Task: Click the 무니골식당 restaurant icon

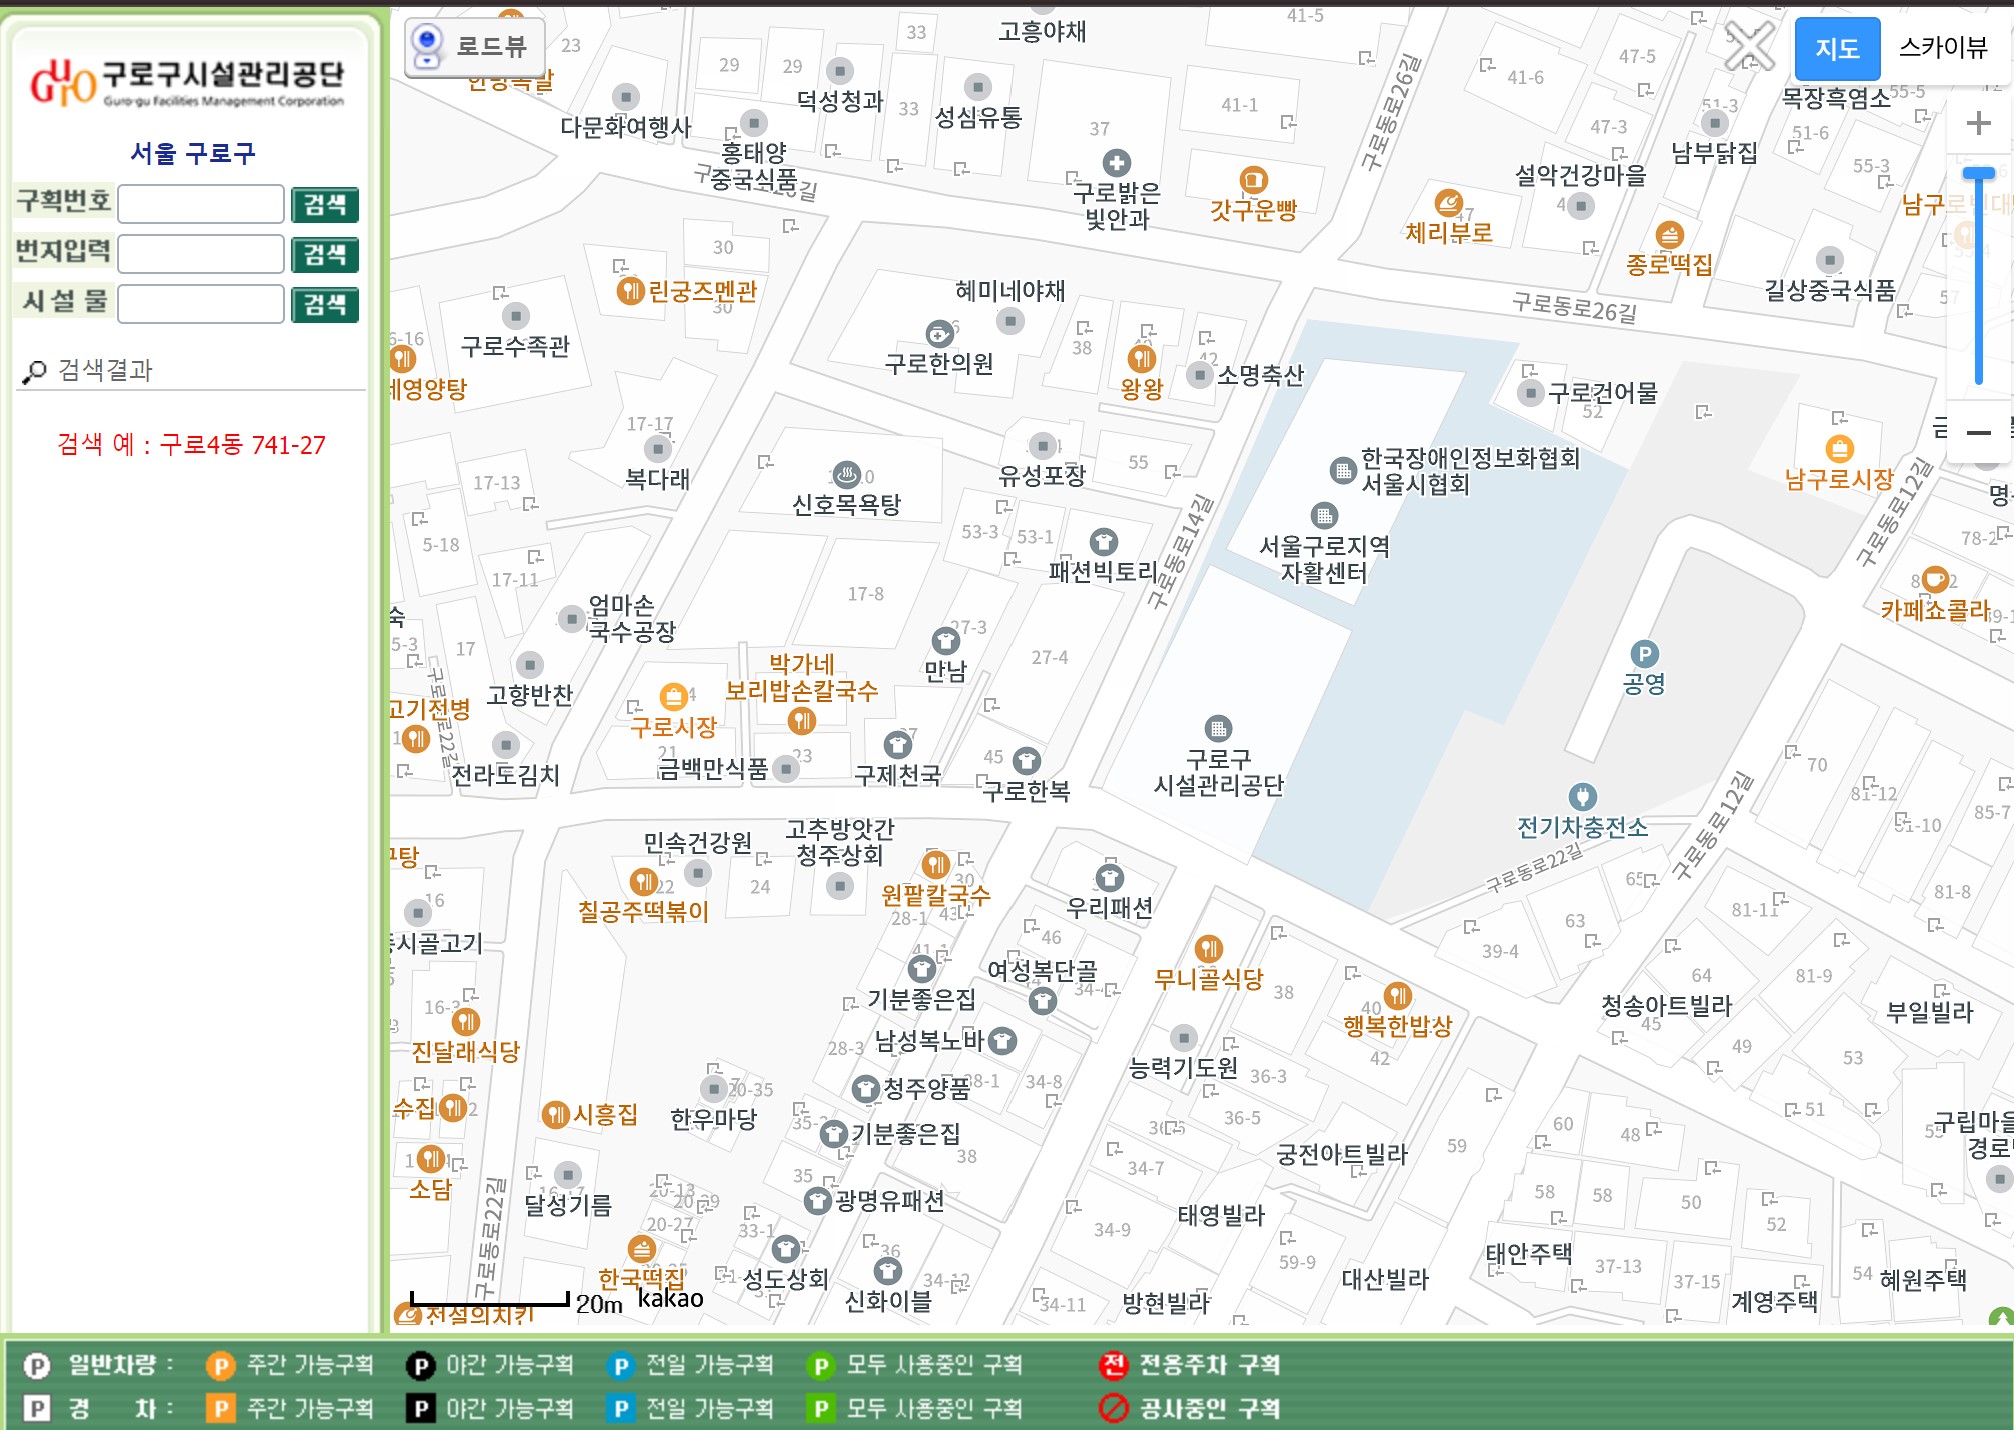Action: [x=1208, y=948]
